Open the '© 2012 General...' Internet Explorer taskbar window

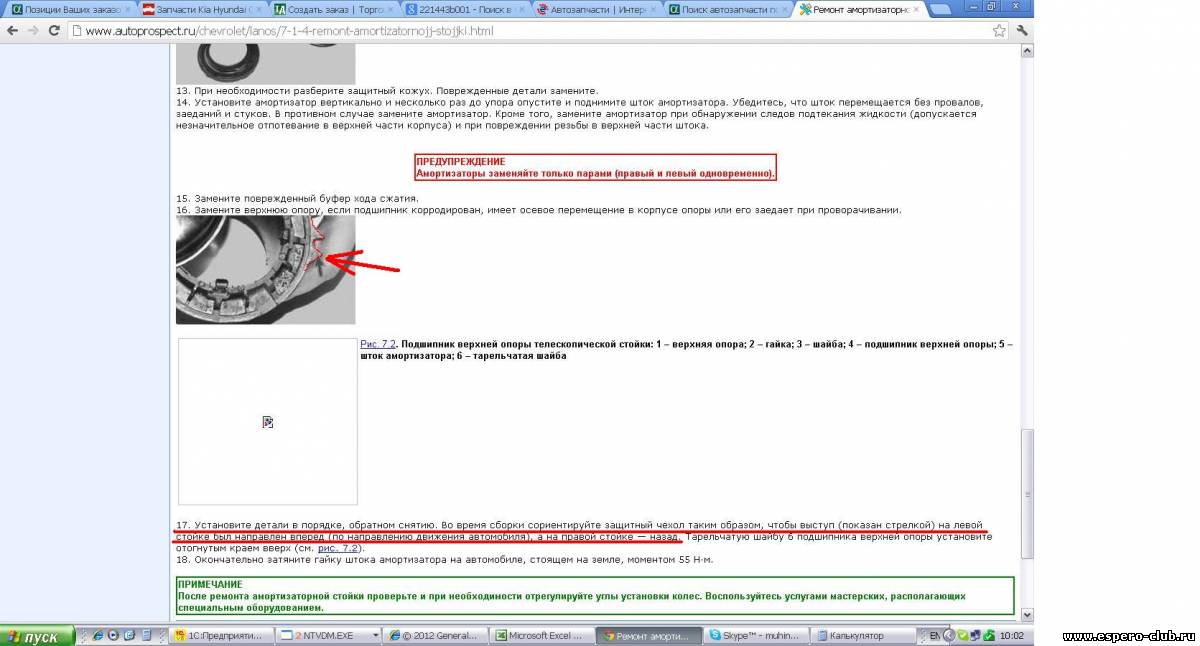point(435,635)
